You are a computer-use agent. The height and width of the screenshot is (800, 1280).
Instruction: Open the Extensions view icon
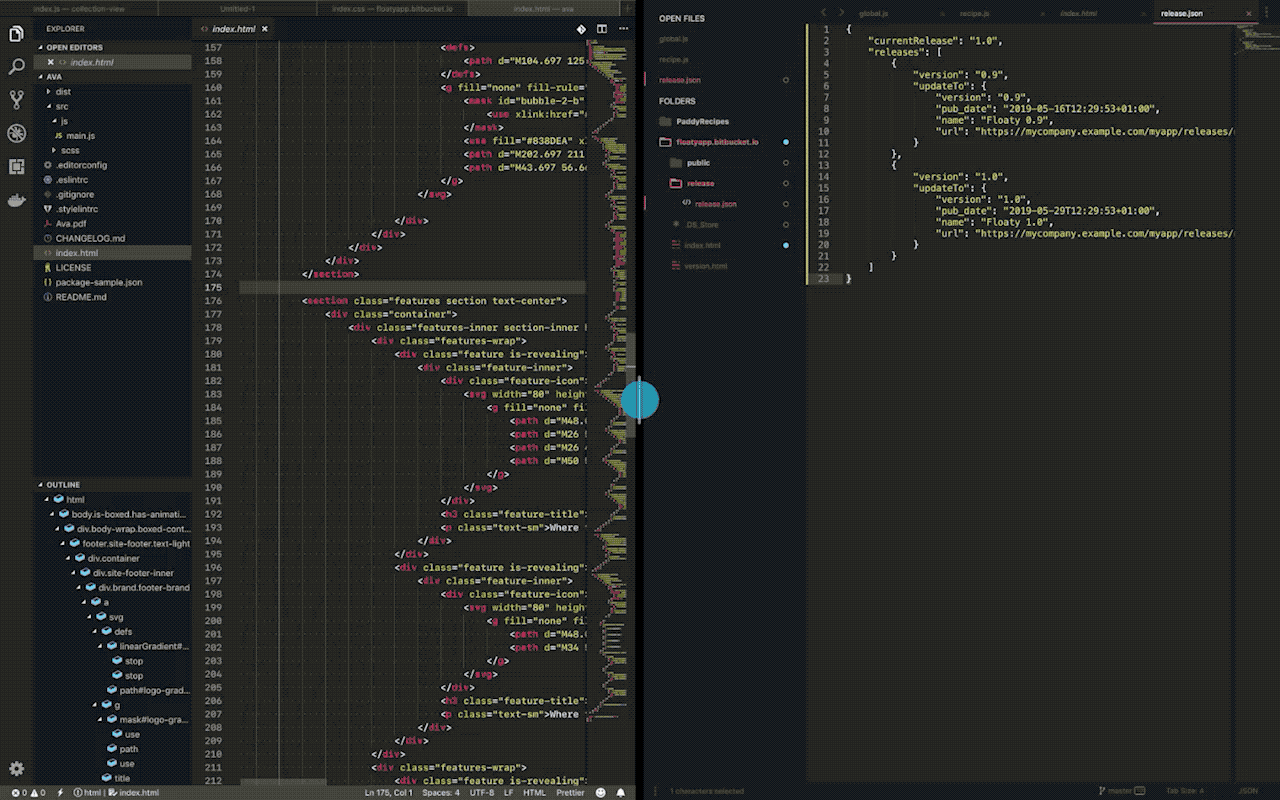click(16, 166)
